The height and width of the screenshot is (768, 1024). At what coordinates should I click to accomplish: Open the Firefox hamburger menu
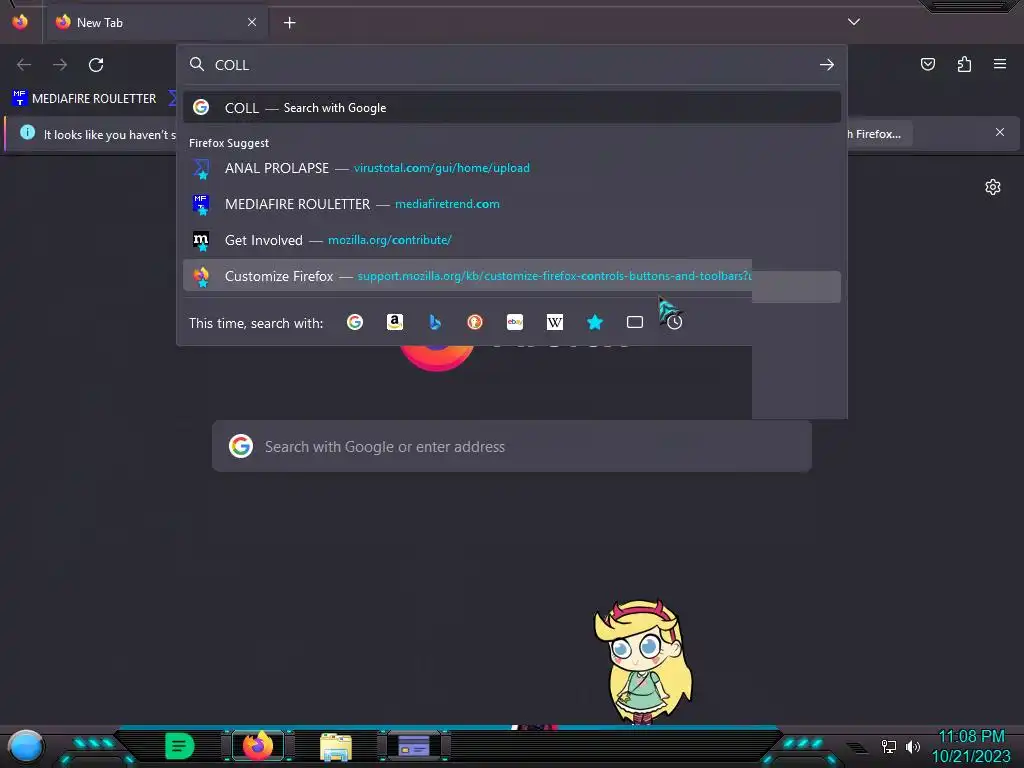(1000, 64)
